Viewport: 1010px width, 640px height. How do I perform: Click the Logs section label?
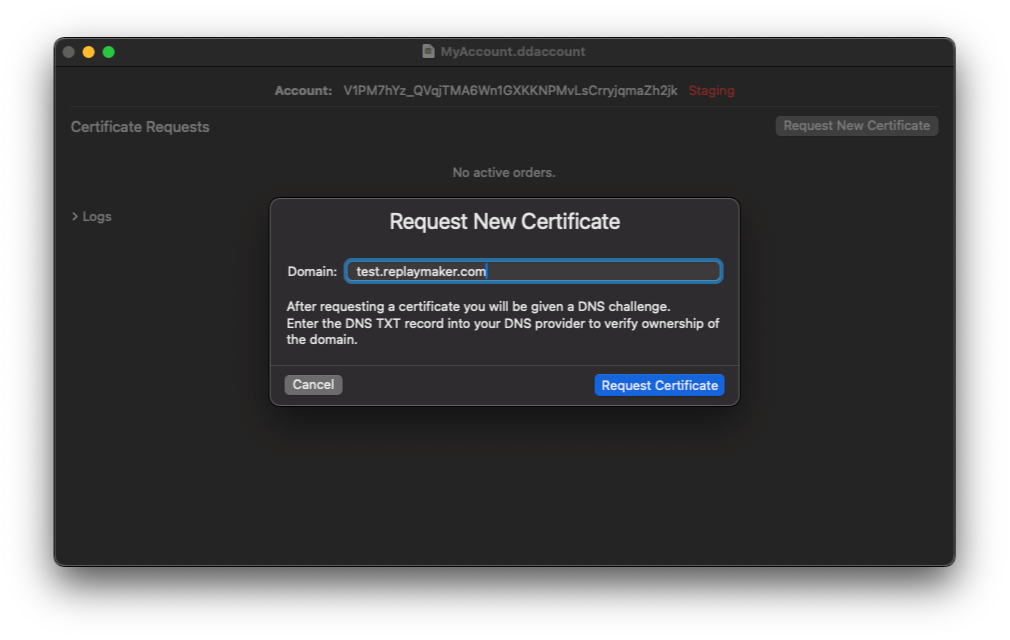[x=97, y=216]
